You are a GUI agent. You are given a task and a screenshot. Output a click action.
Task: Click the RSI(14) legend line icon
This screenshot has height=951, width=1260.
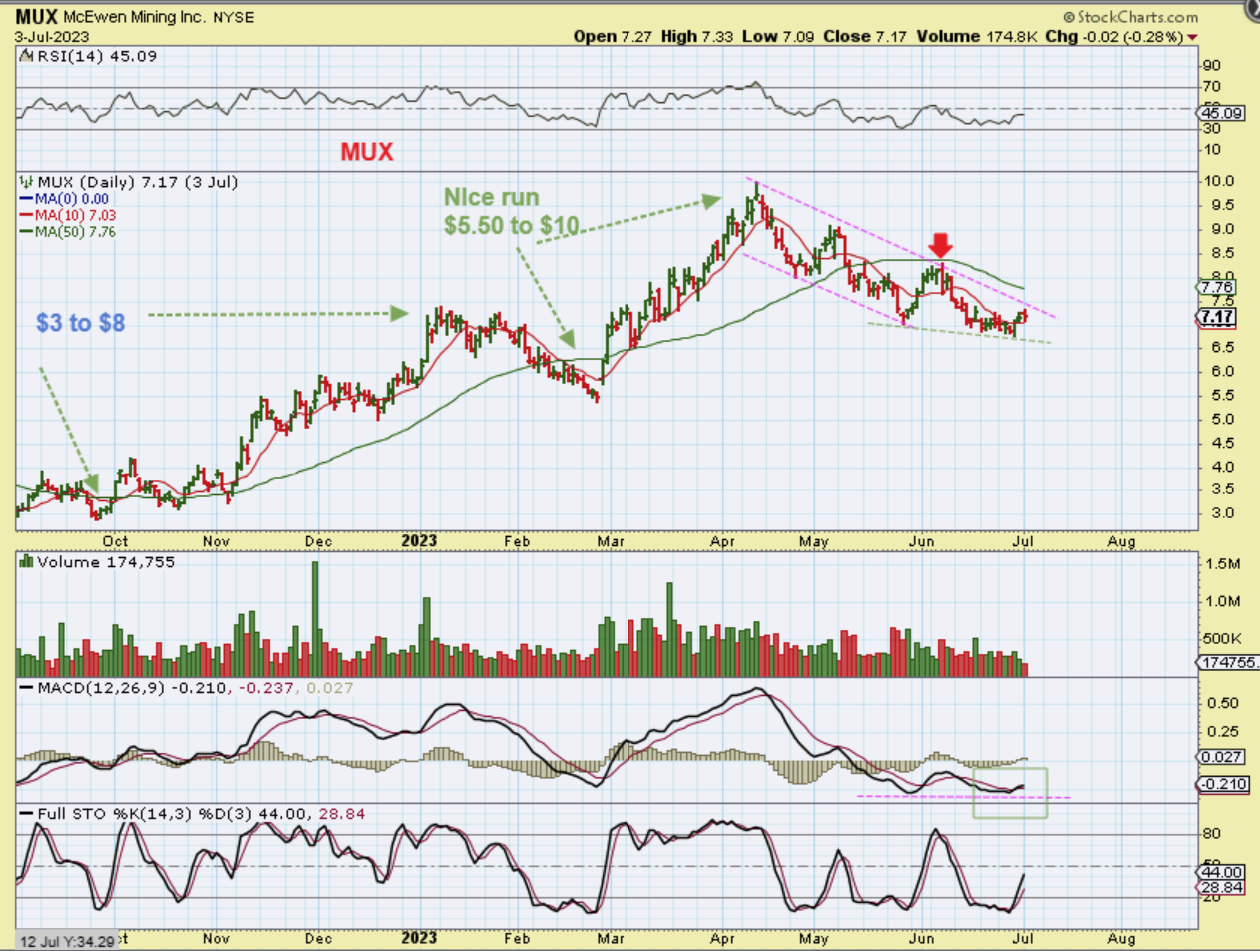26,56
